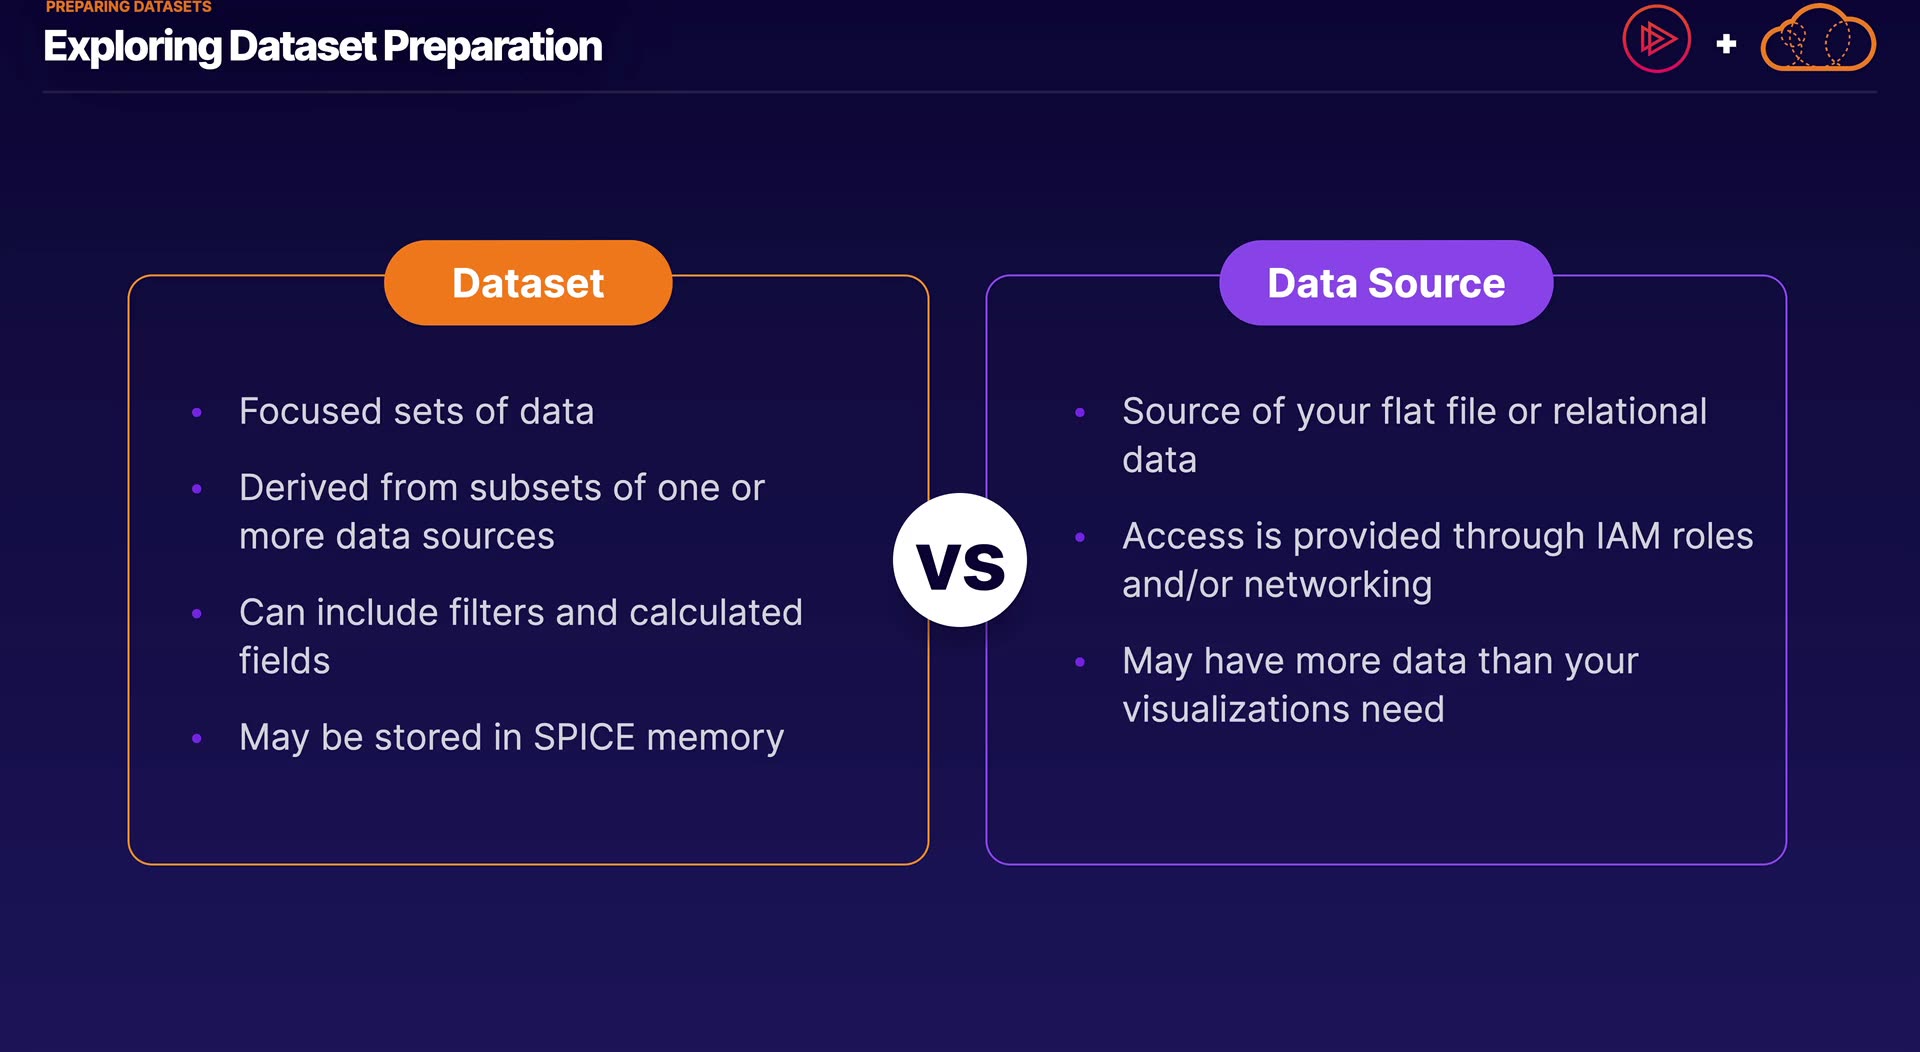Click the bullet dot beside "May be stored in SPICE memory"
Screen dimensions: 1920x1052
tap(197, 739)
